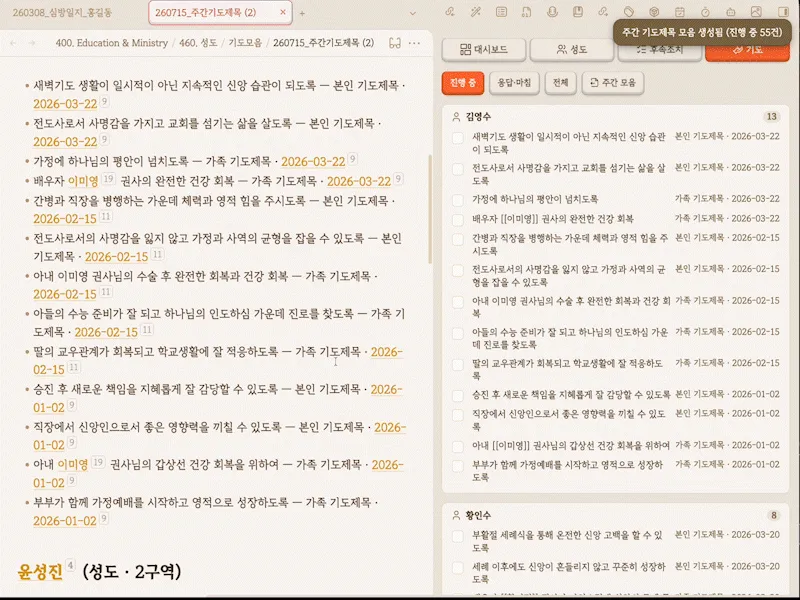Click the 460. 성도 breadcrumb

(x=198, y=43)
